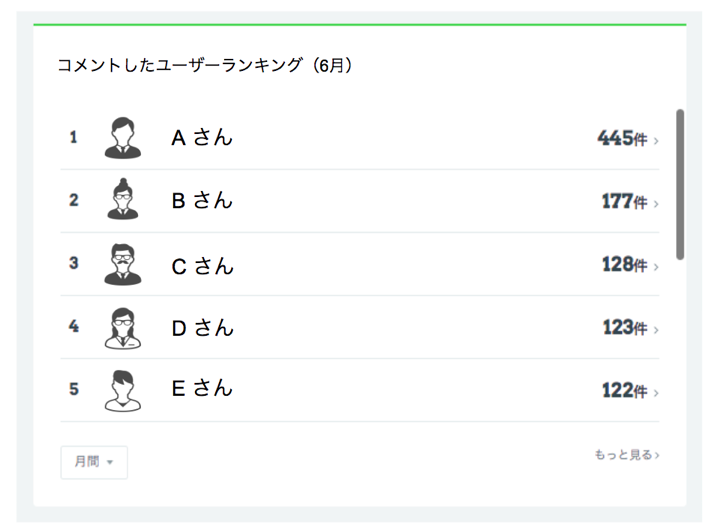The height and width of the screenshot is (531, 707).
Task: Select the C さん name label
Action: point(202,266)
